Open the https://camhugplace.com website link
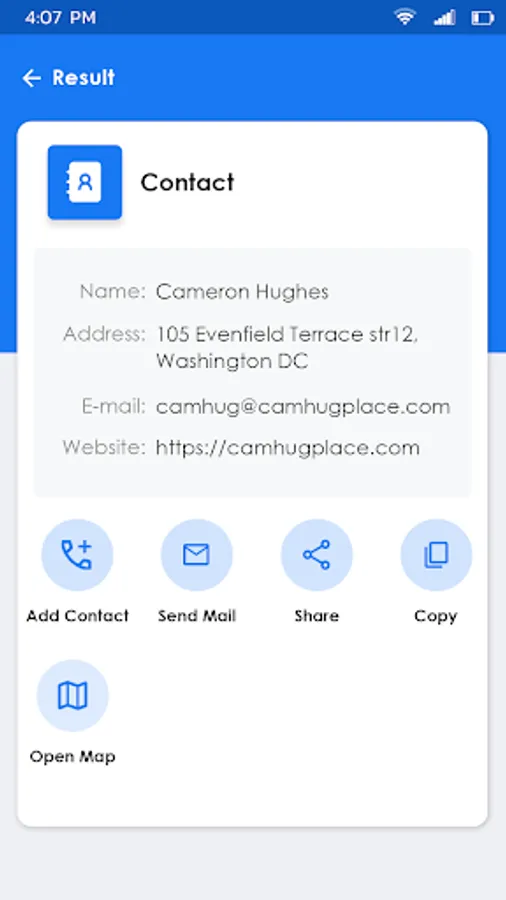 pos(287,448)
